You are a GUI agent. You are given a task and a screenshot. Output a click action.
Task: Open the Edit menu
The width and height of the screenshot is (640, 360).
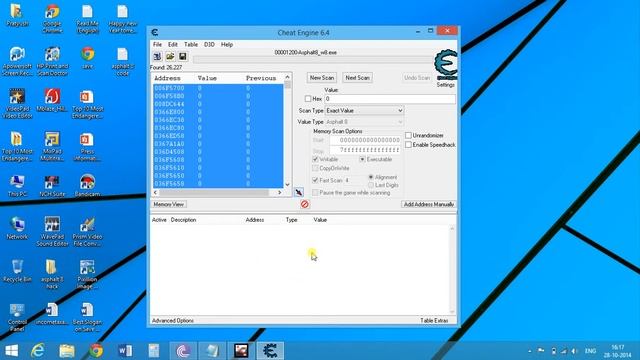[x=173, y=44]
